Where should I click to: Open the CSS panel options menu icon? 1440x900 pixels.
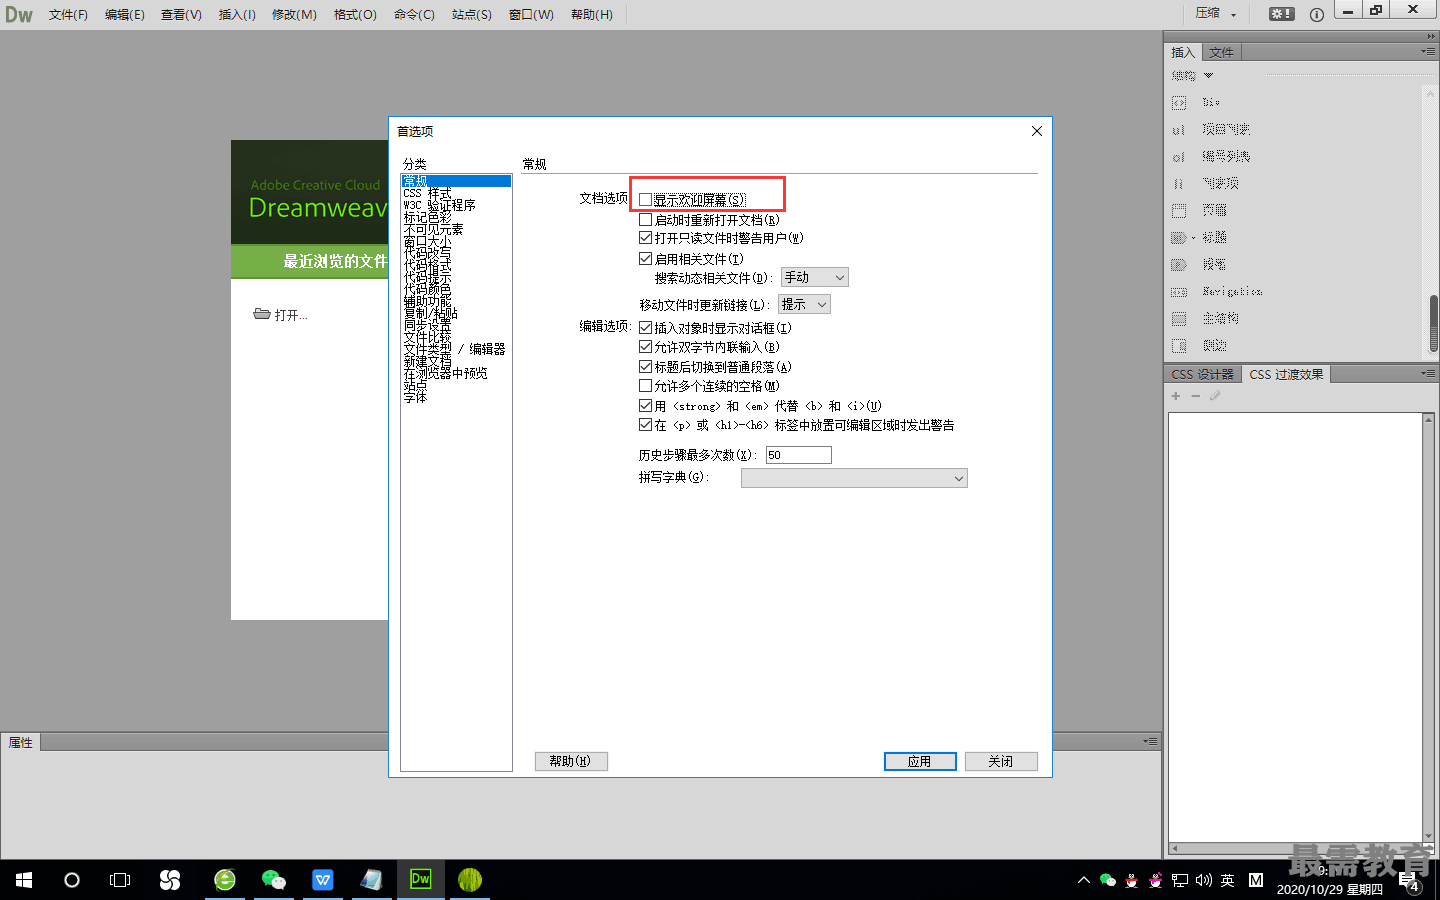coord(1428,373)
